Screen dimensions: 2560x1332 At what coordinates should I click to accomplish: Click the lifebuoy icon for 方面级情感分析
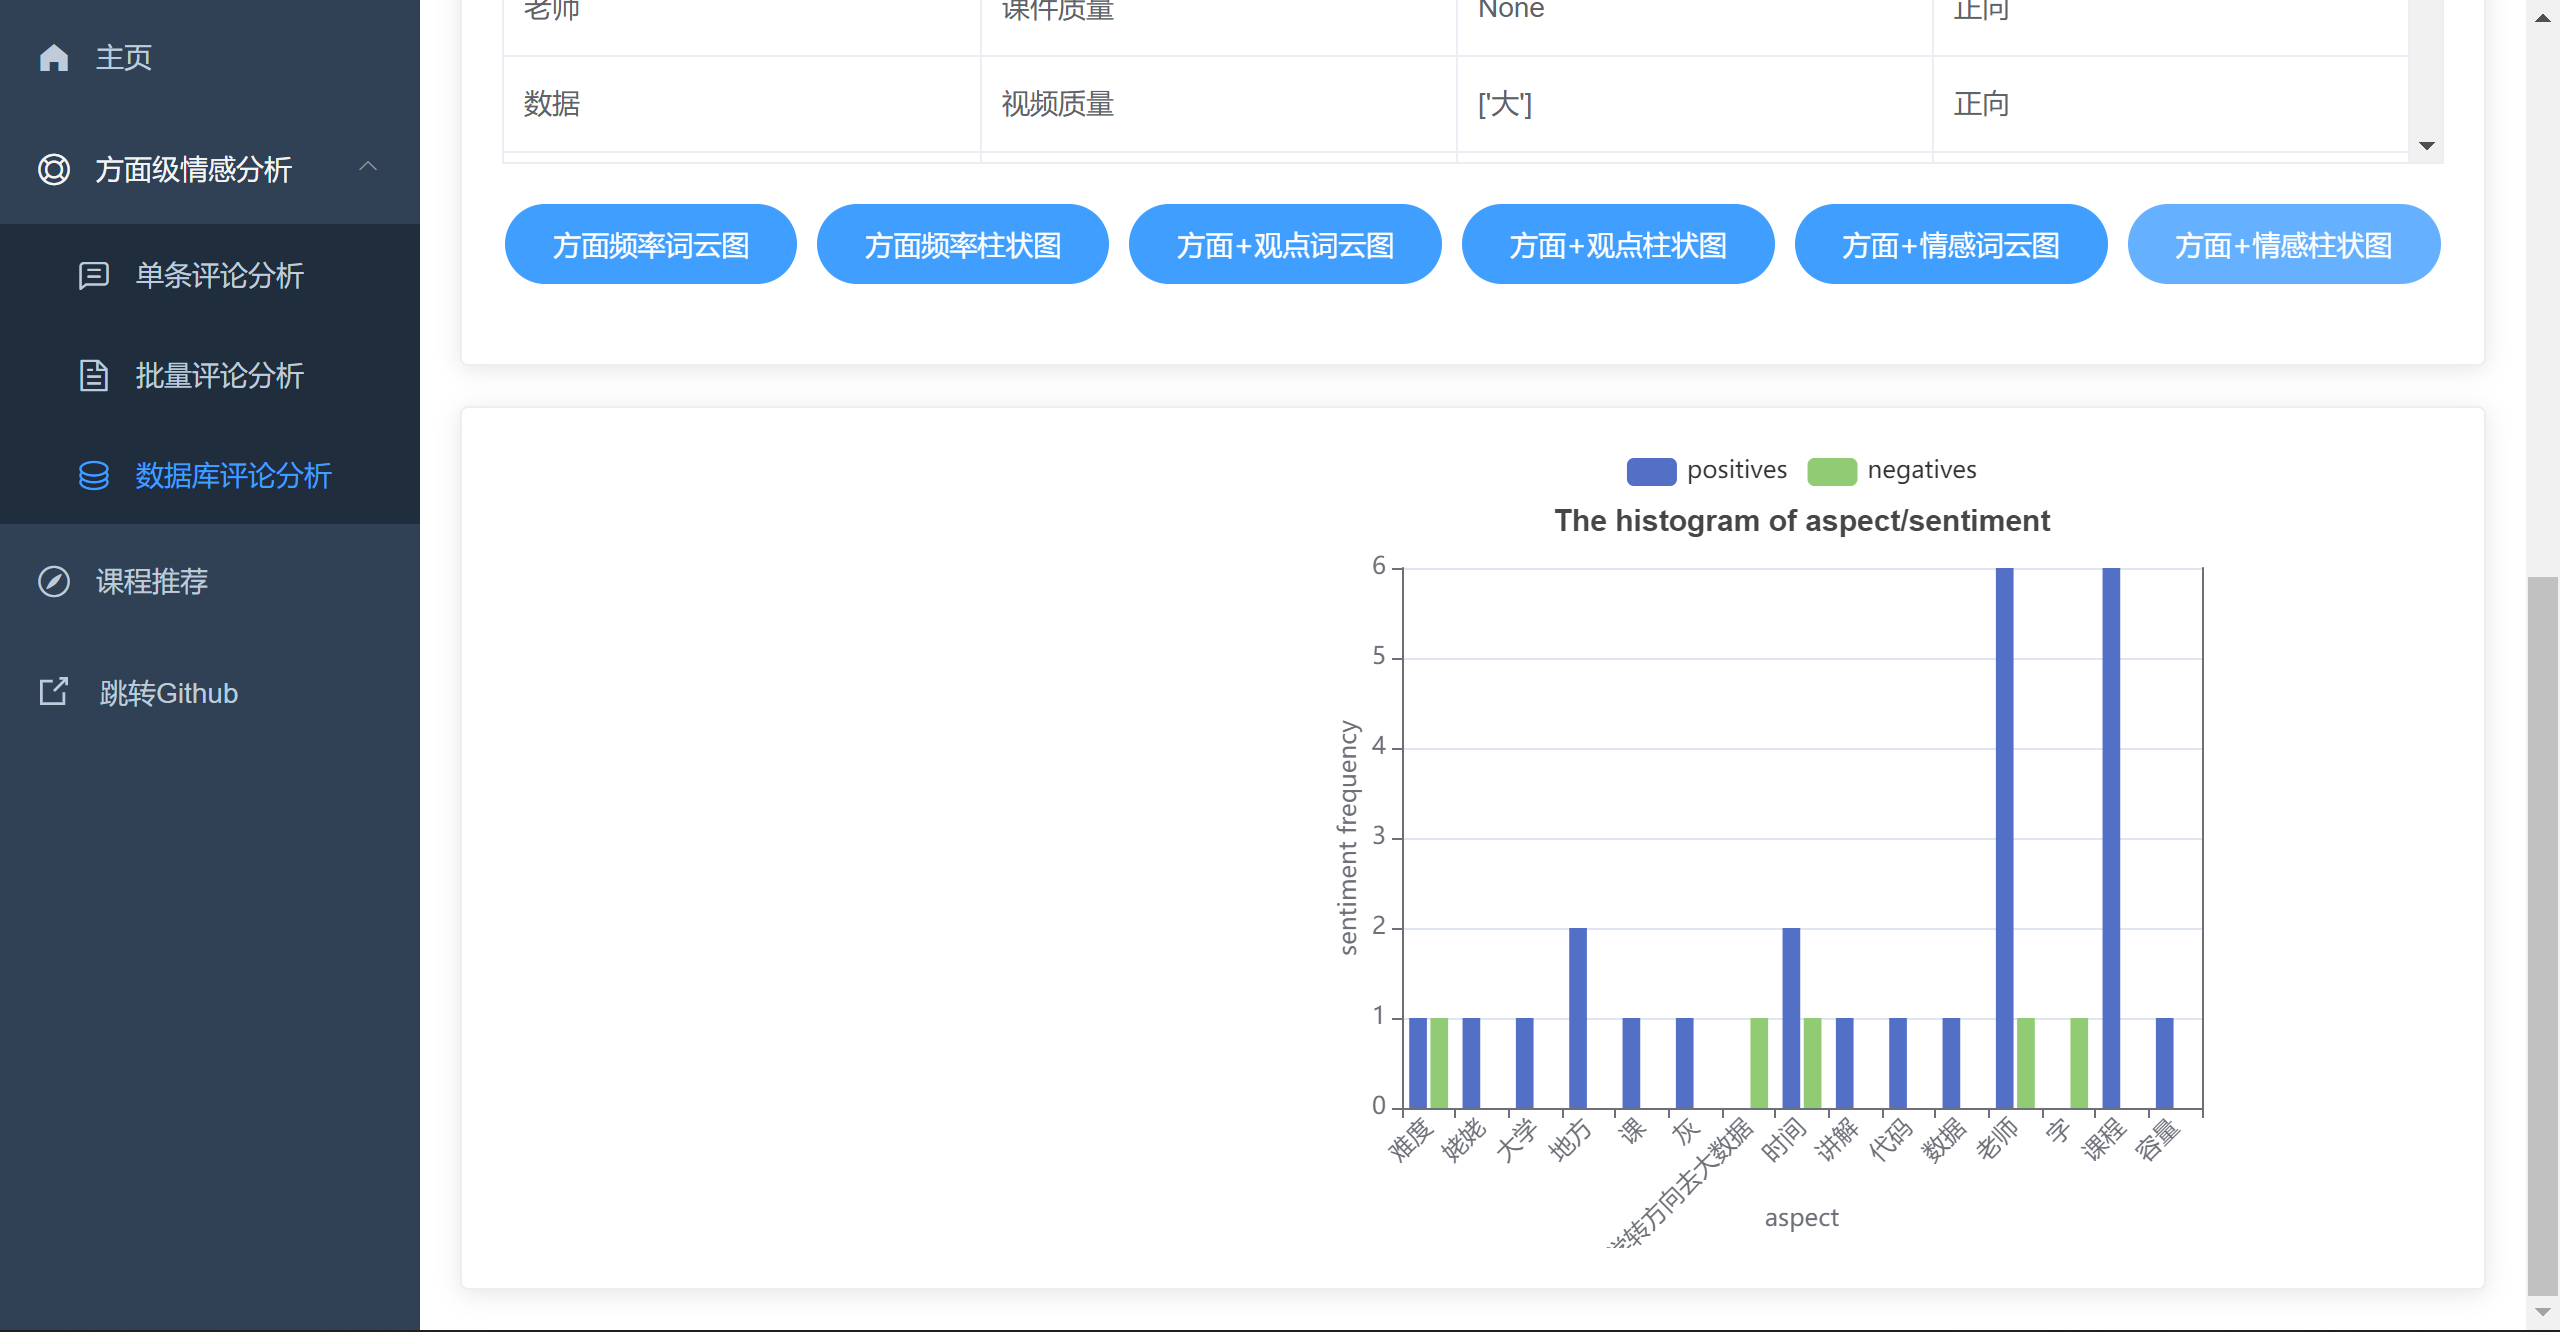[54, 169]
